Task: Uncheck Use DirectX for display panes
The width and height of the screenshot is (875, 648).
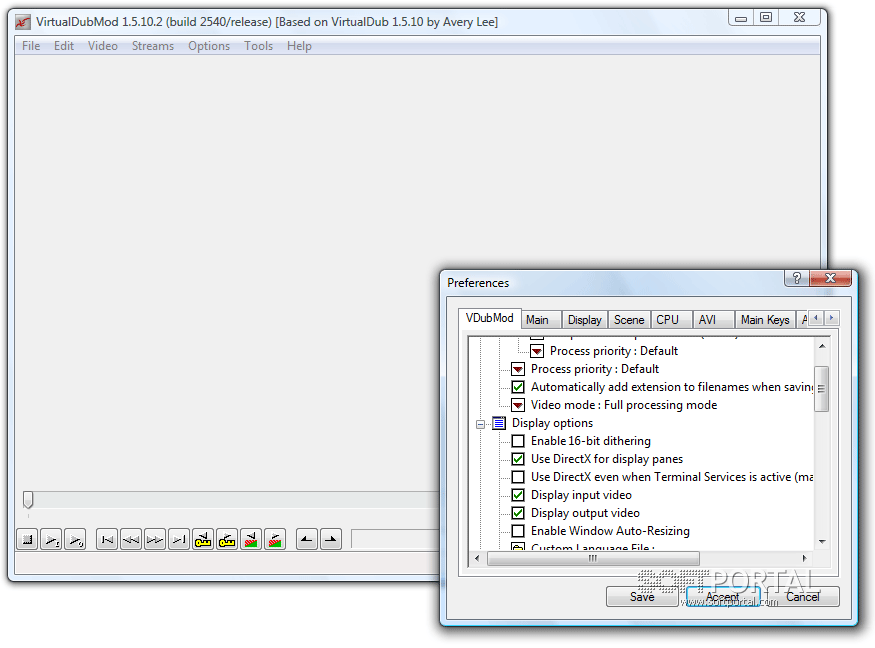Action: pos(518,459)
